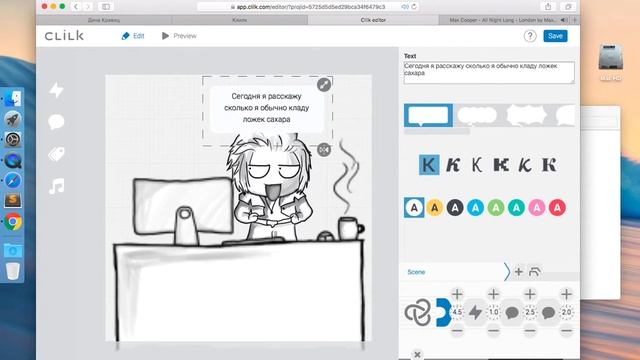Decrease the 2.5 duration value
Screen dimensions: 640x360
pos(530,330)
